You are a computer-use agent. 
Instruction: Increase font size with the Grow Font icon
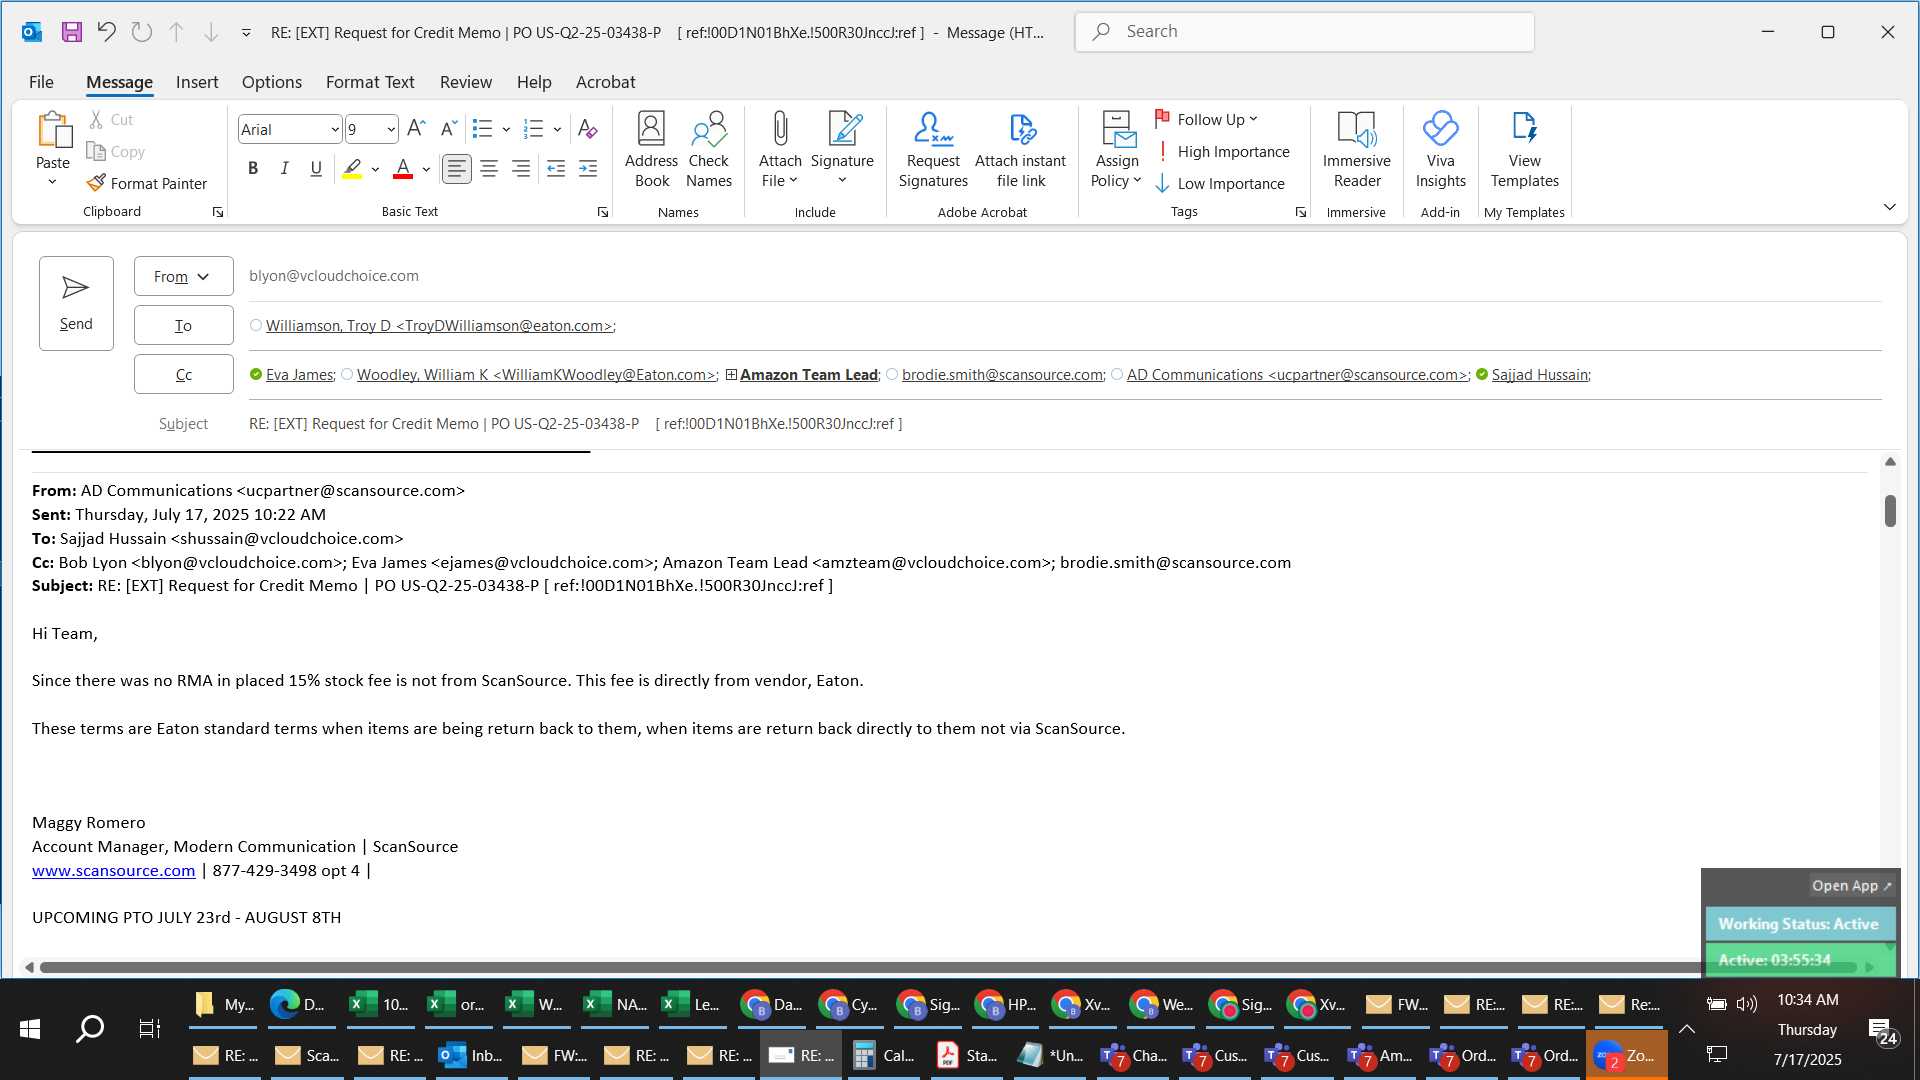pyautogui.click(x=417, y=128)
